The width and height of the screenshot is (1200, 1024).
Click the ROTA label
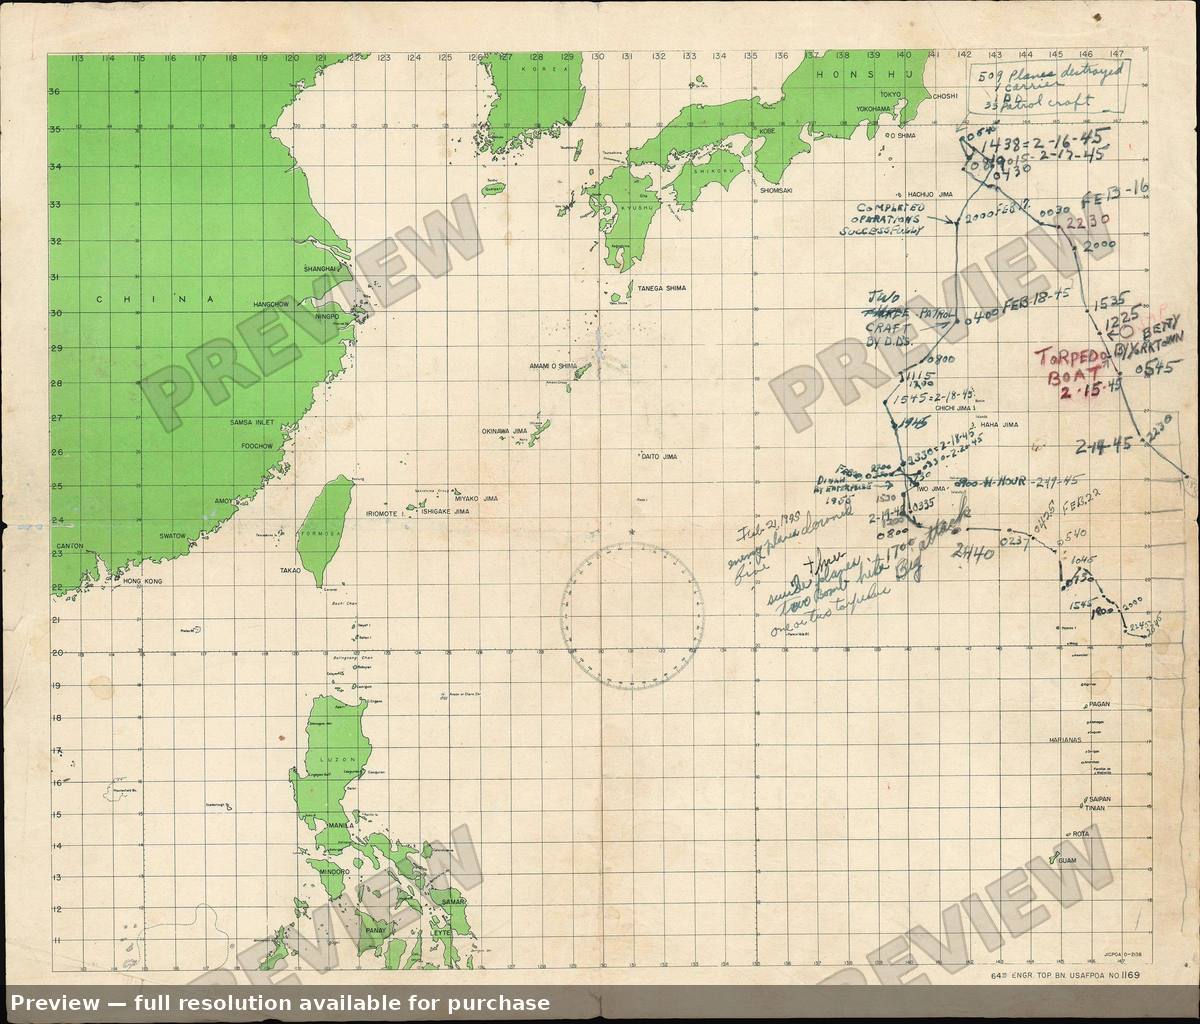(1080, 833)
